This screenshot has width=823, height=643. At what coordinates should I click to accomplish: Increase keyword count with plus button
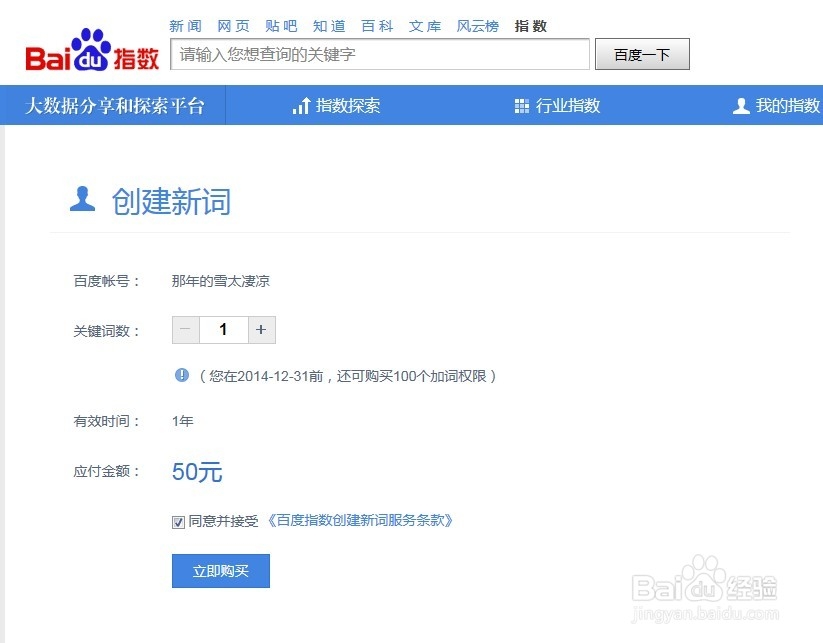coord(261,330)
